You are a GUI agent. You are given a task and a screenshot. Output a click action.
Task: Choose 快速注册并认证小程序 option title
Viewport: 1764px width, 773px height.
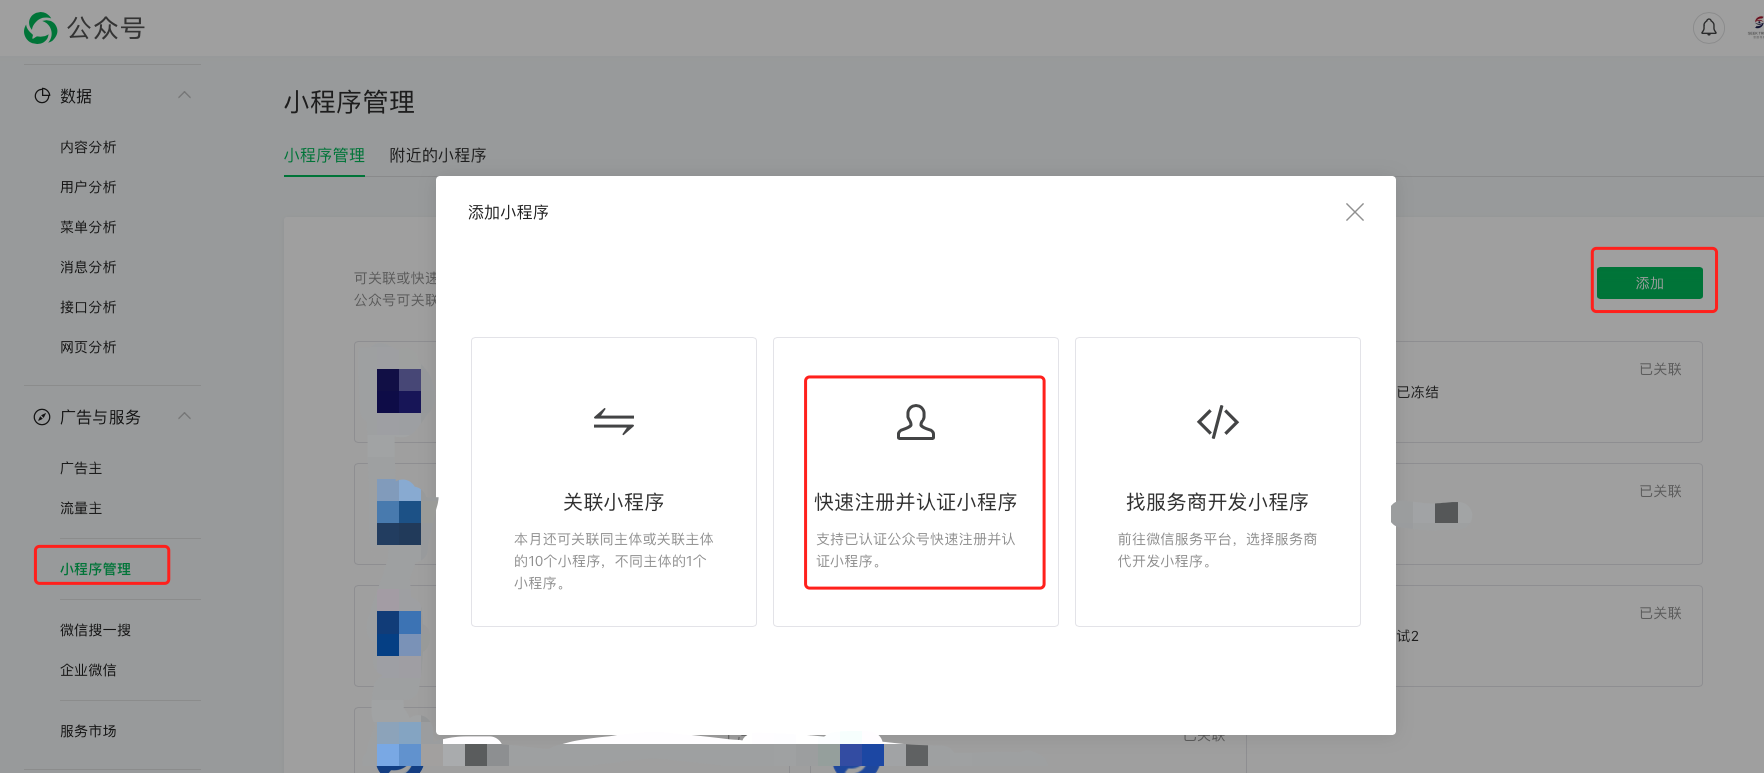point(916,502)
